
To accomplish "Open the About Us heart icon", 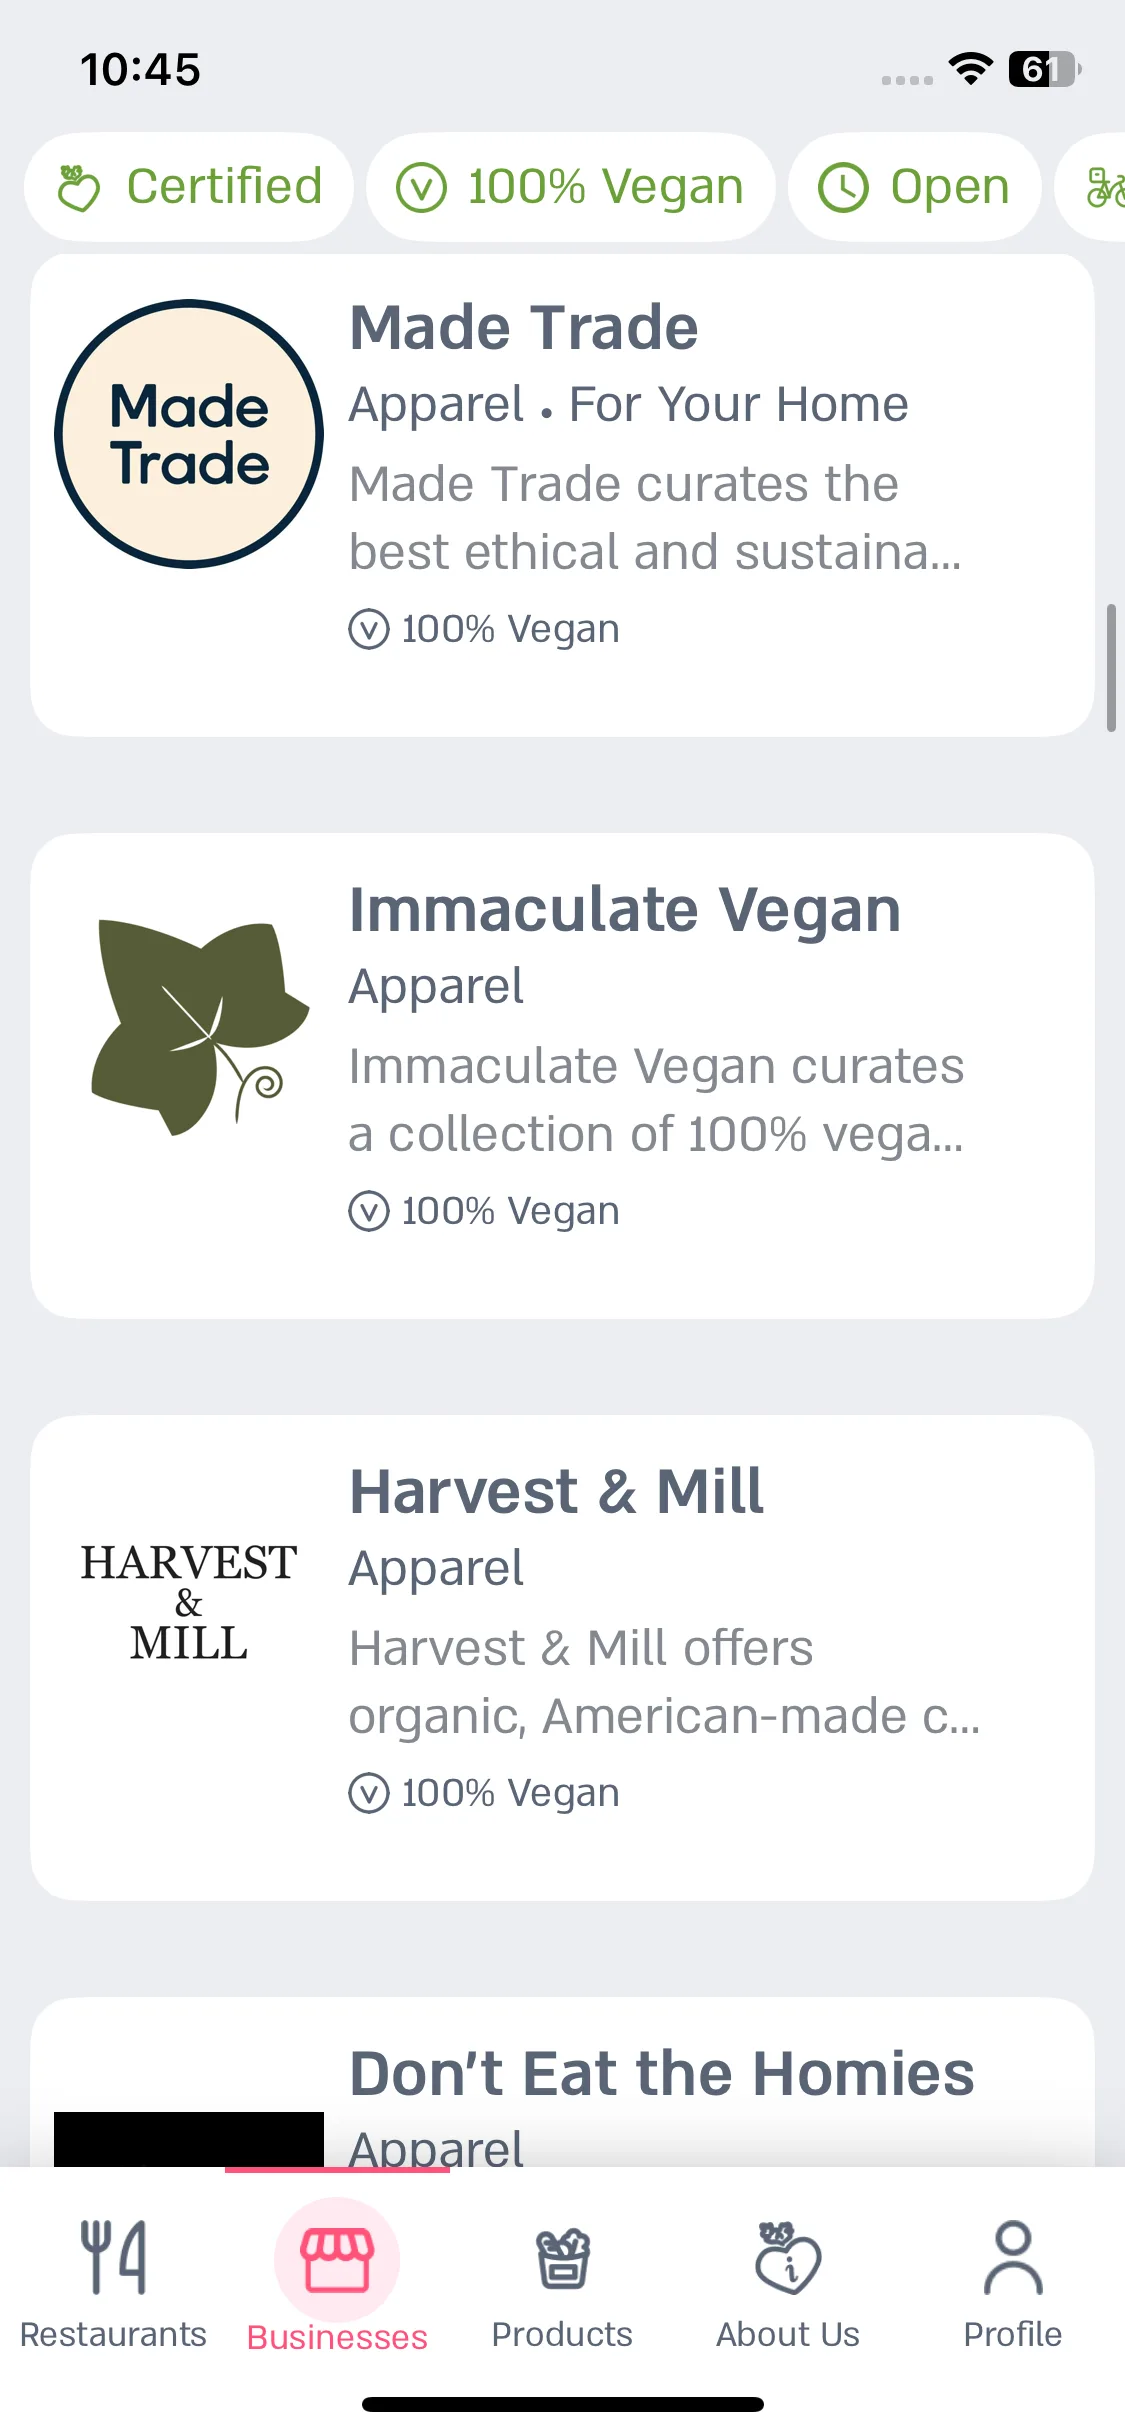I will click(788, 2258).
